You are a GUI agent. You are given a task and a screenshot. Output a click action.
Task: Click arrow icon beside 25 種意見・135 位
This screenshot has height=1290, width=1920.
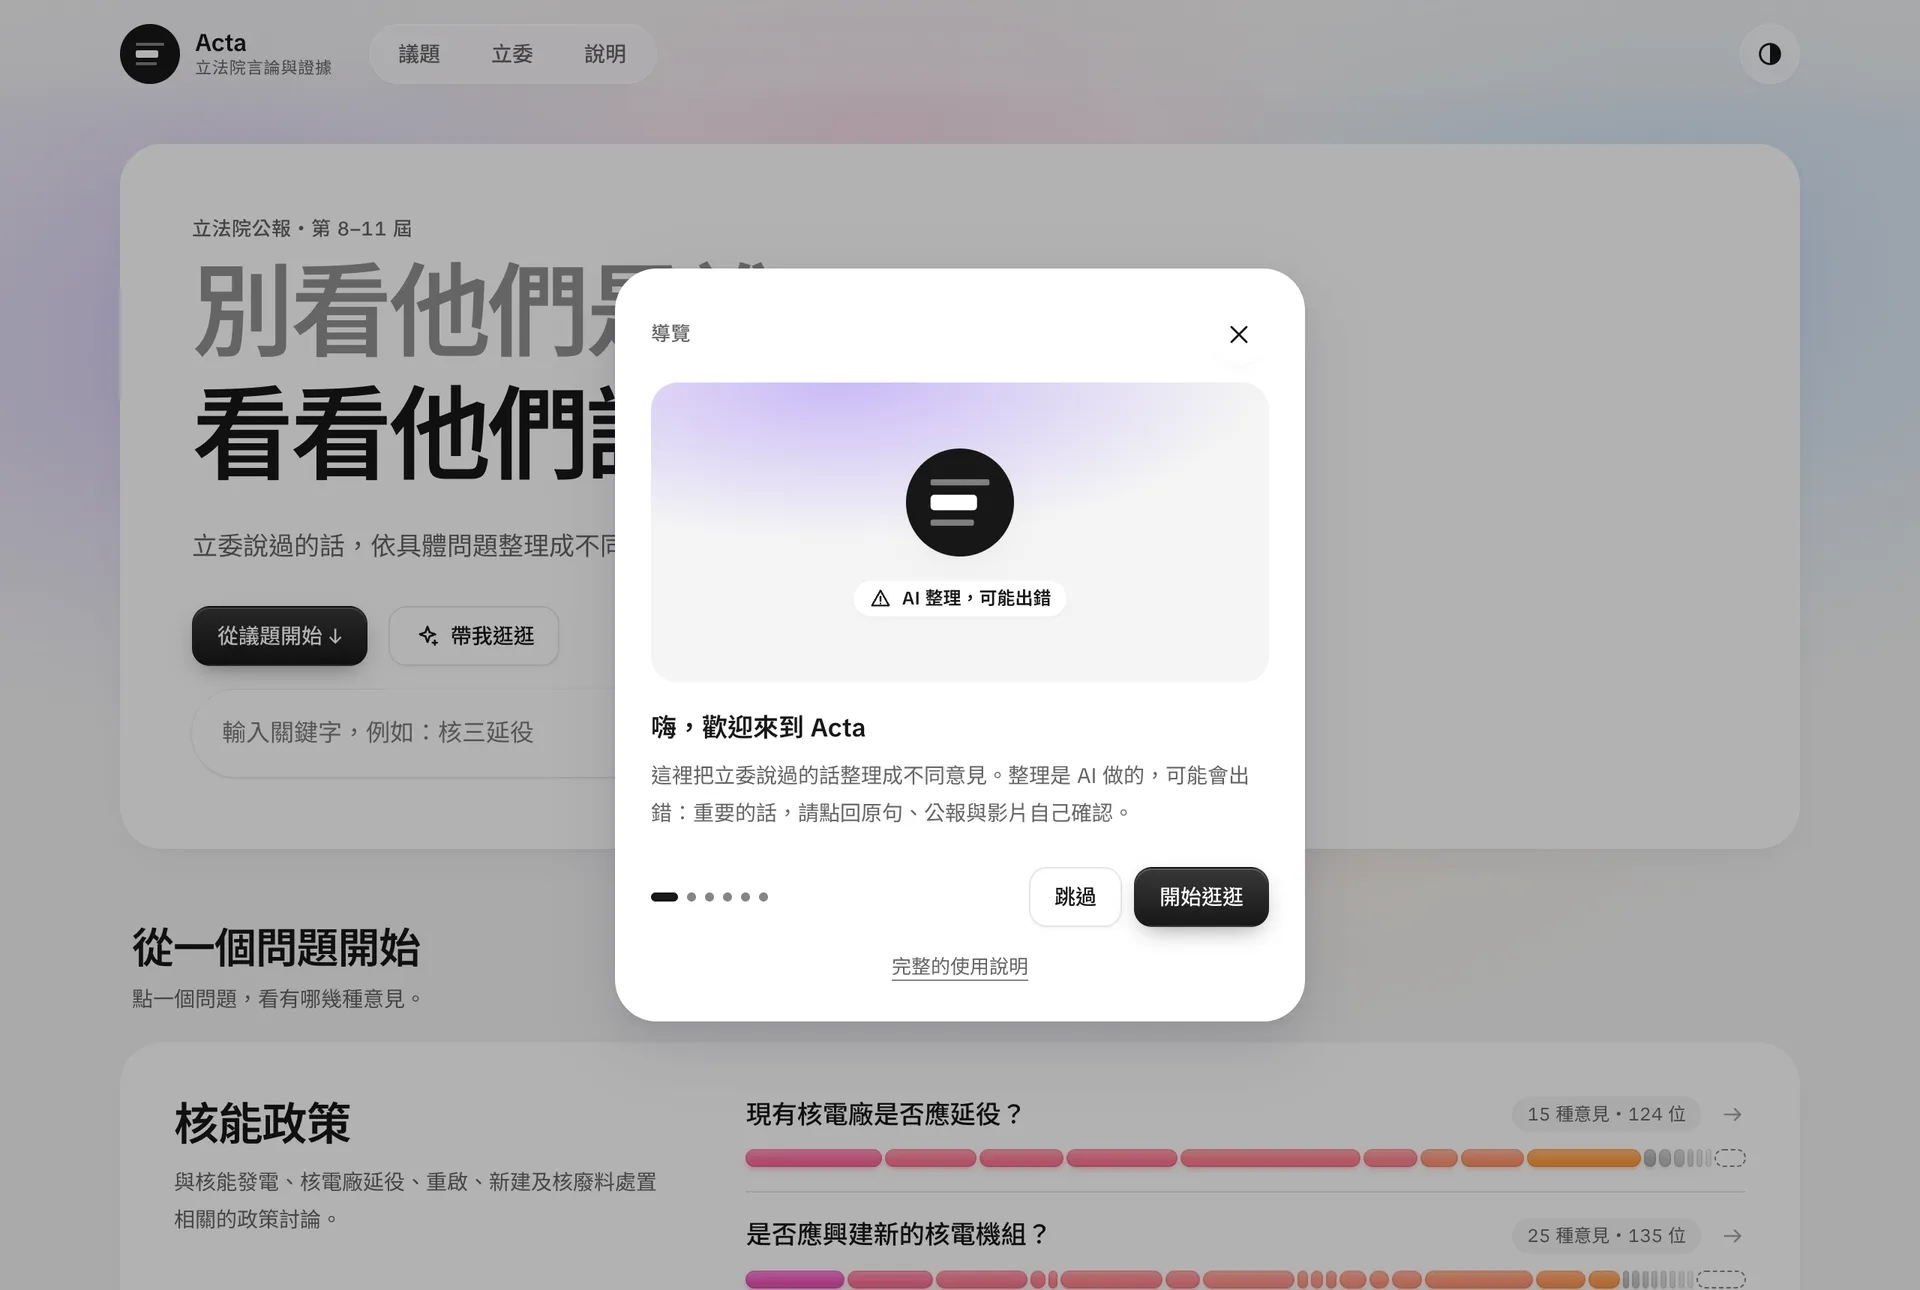[x=1733, y=1236]
